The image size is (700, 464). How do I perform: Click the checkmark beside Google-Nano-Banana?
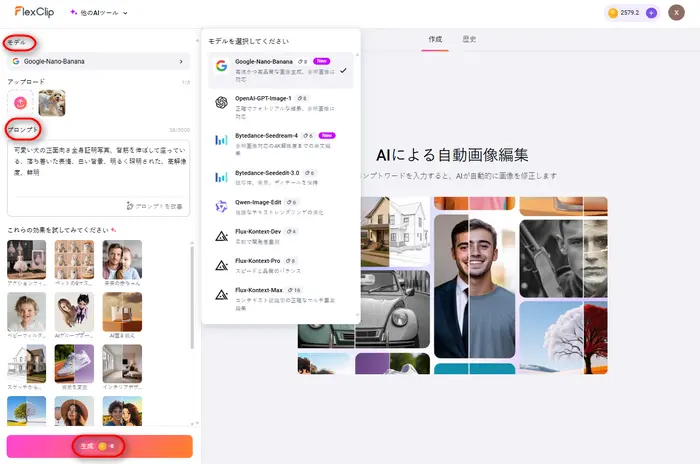click(x=343, y=71)
